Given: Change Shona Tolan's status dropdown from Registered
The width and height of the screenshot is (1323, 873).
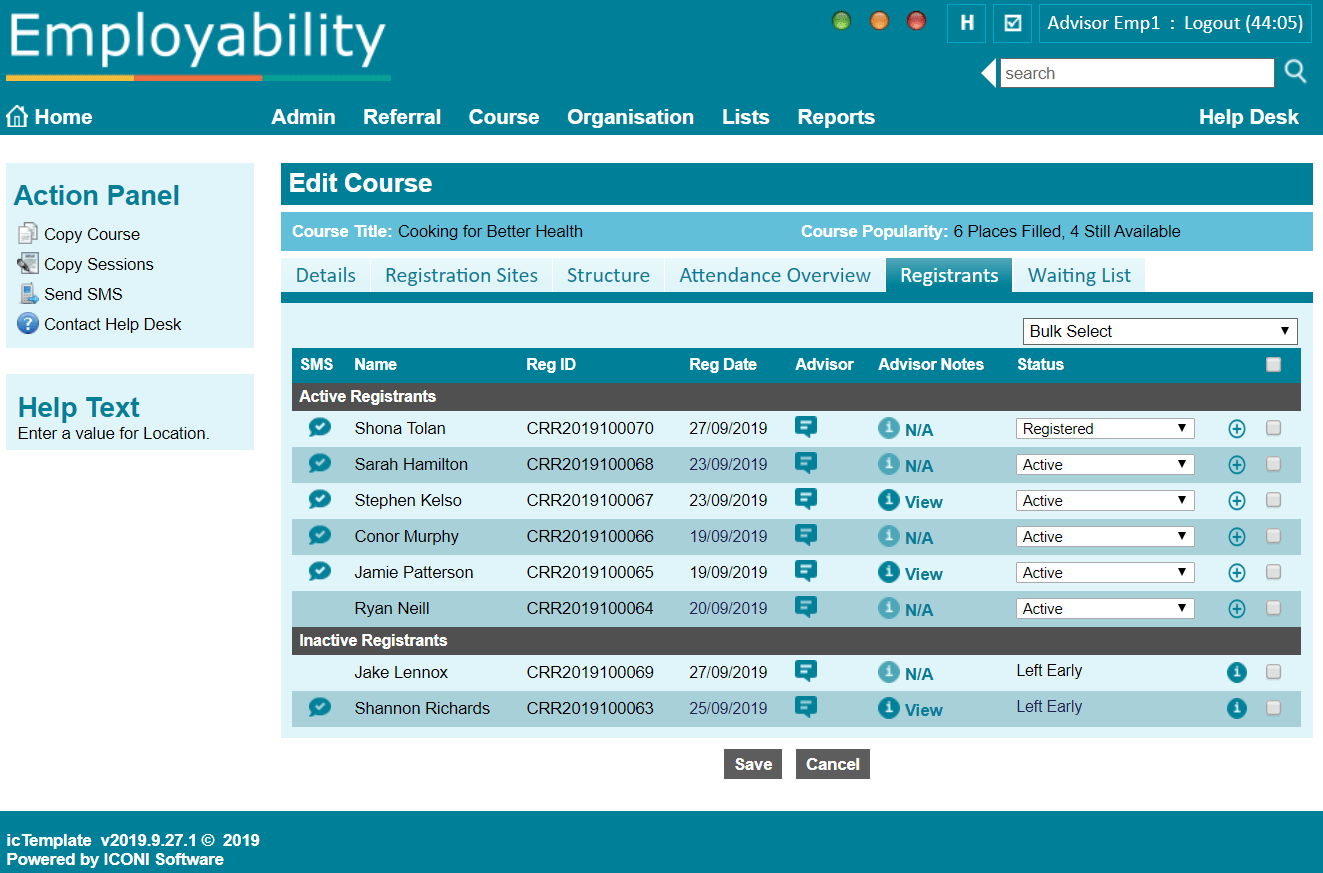Looking at the screenshot, I should tap(1104, 428).
